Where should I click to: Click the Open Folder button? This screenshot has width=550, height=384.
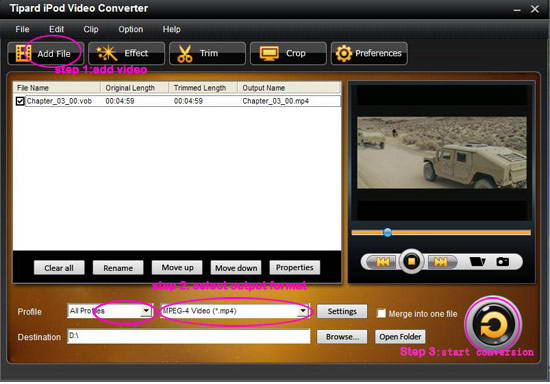pos(400,337)
